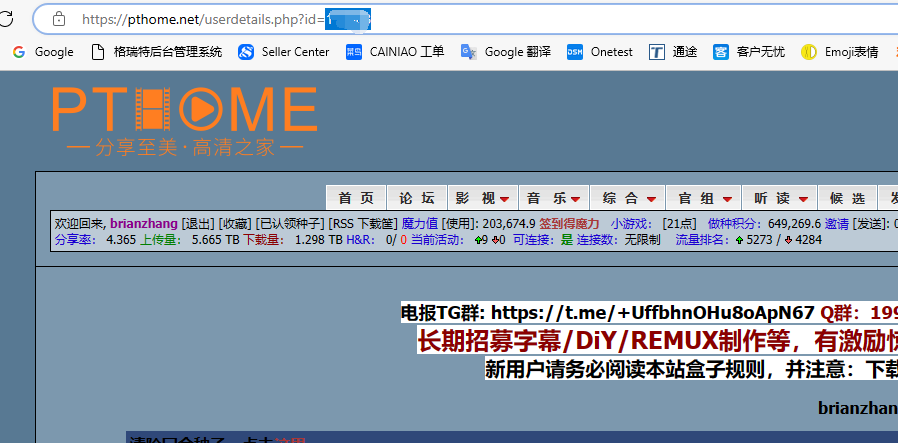This screenshot has height=443, width=898.
Task: Click the 签到得魔力 link
Action: (569, 224)
